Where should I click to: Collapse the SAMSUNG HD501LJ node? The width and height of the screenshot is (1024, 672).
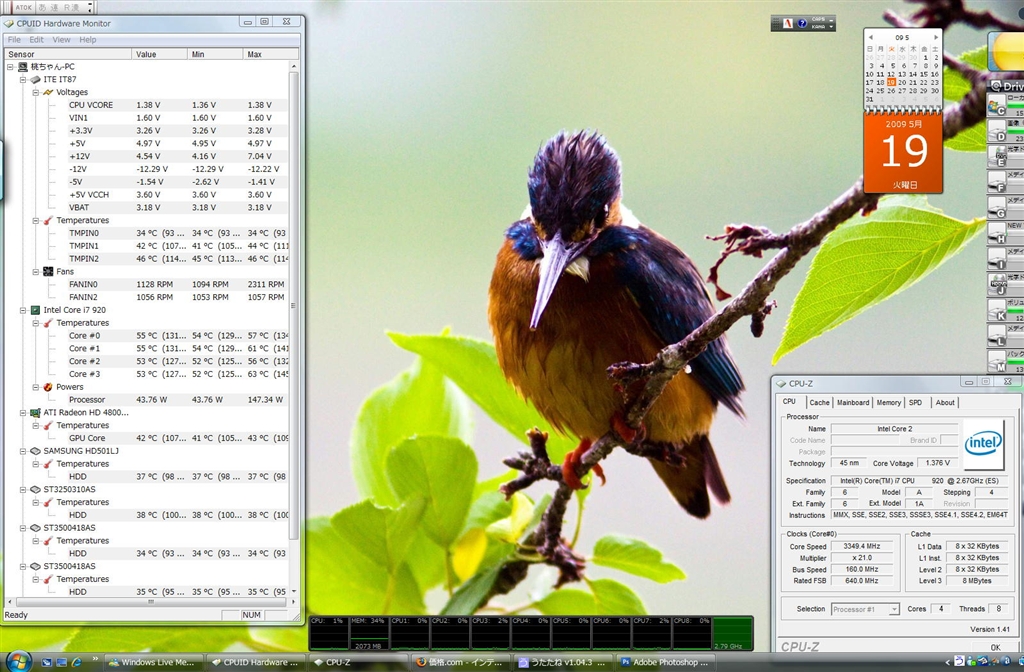(x=23, y=451)
